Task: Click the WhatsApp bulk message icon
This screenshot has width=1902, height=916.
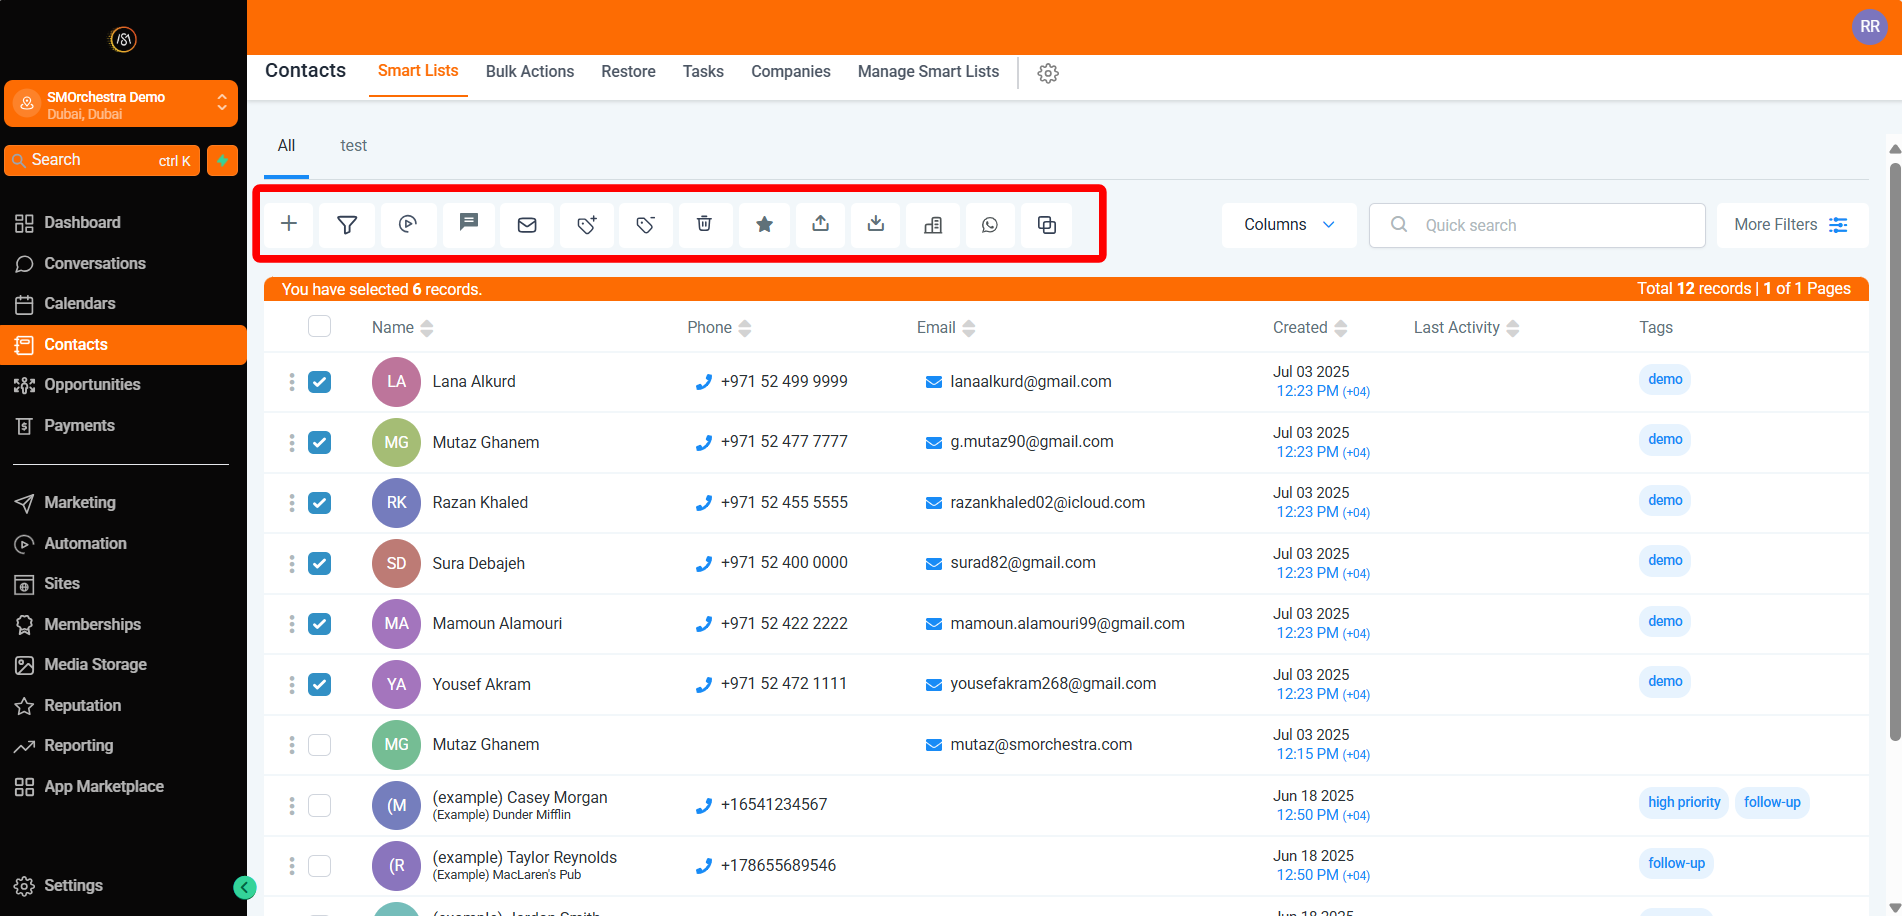Action: click(989, 225)
